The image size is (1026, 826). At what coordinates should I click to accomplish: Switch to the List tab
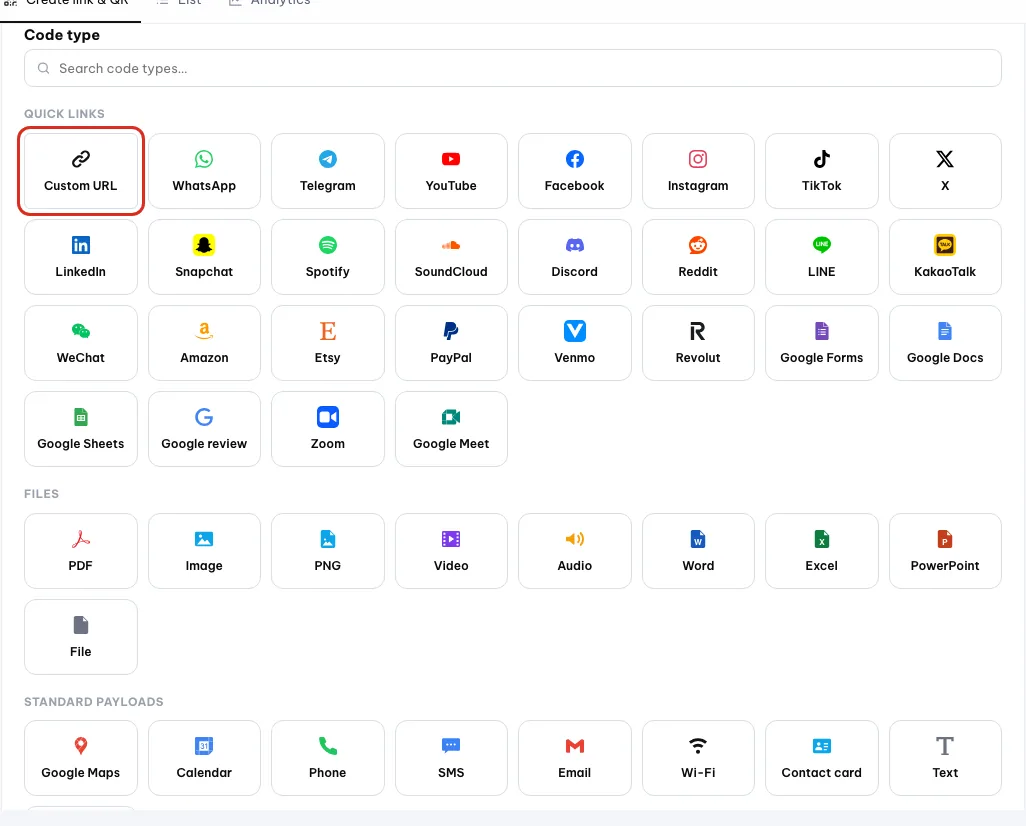(180, 3)
